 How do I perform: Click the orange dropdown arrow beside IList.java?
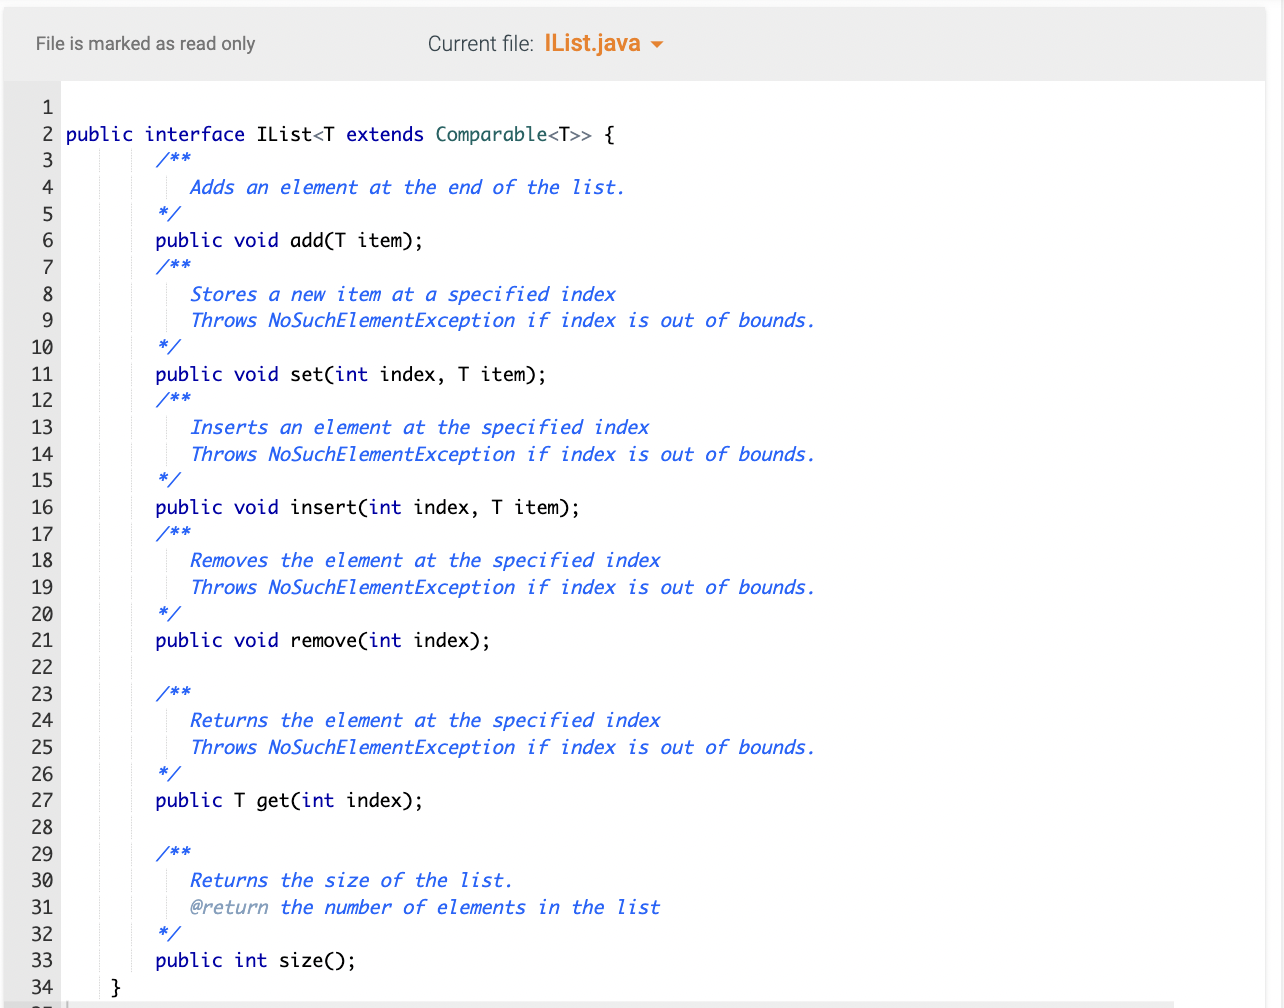tap(657, 44)
